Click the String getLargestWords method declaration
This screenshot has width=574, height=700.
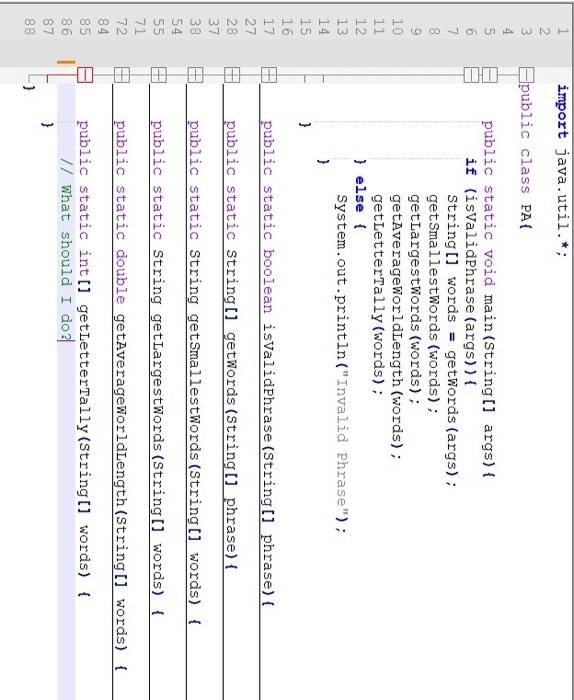(x=158, y=367)
